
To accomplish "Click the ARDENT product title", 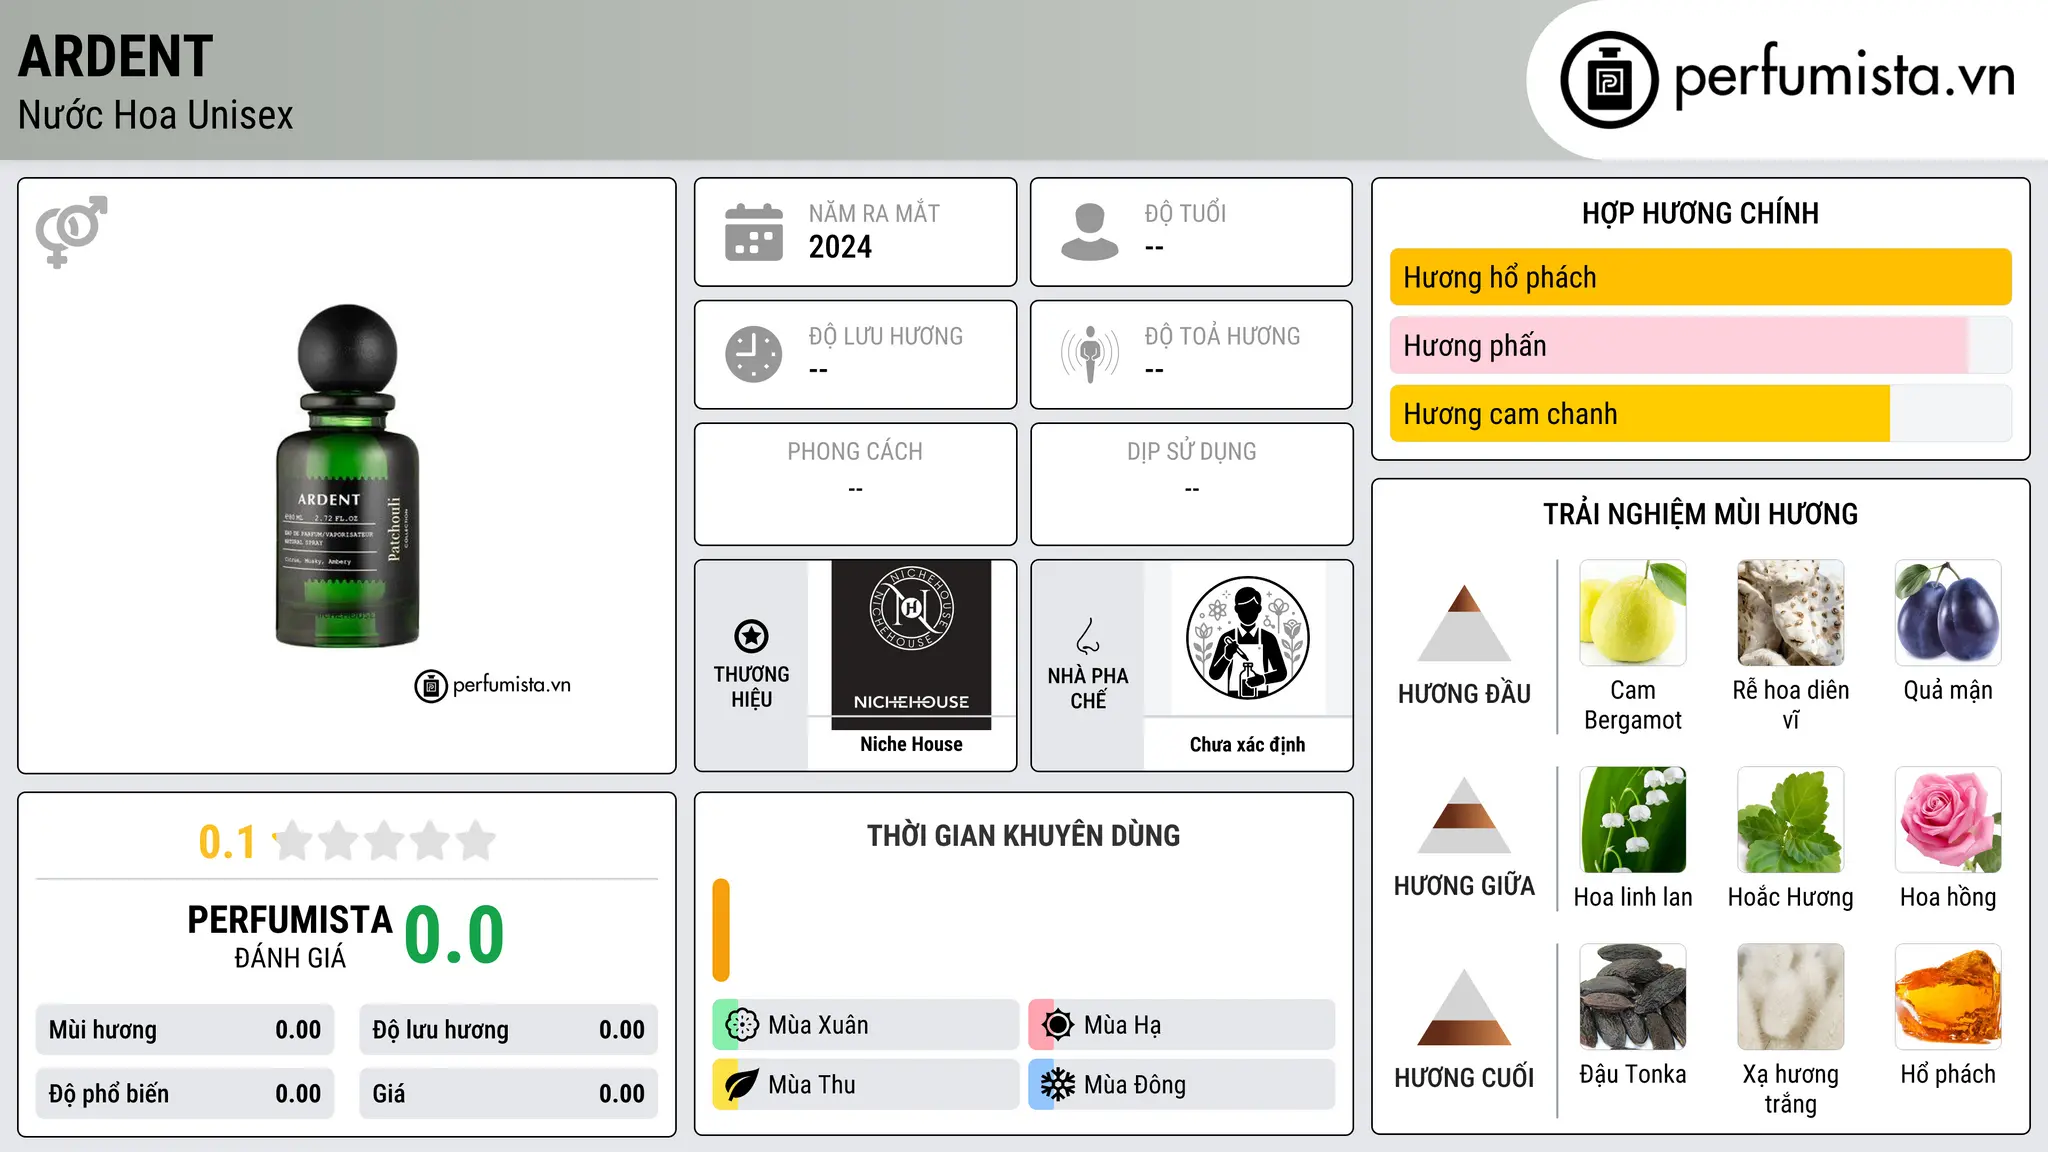I will pos(116,56).
